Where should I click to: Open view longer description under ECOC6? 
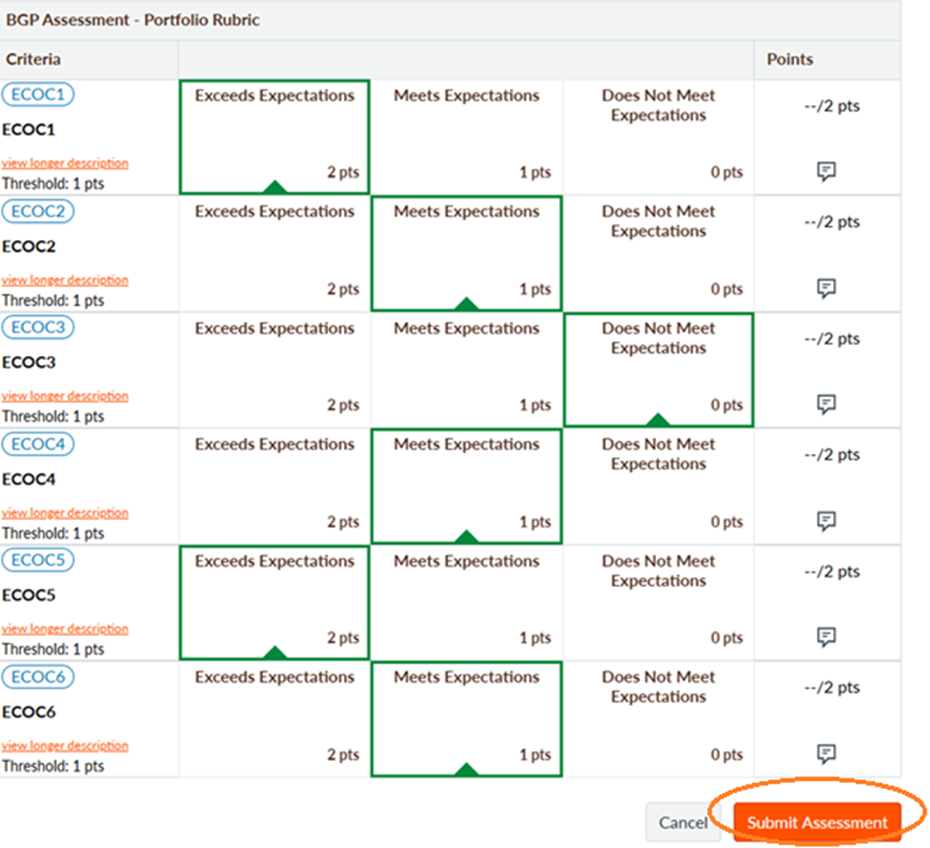(x=65, y=745)
